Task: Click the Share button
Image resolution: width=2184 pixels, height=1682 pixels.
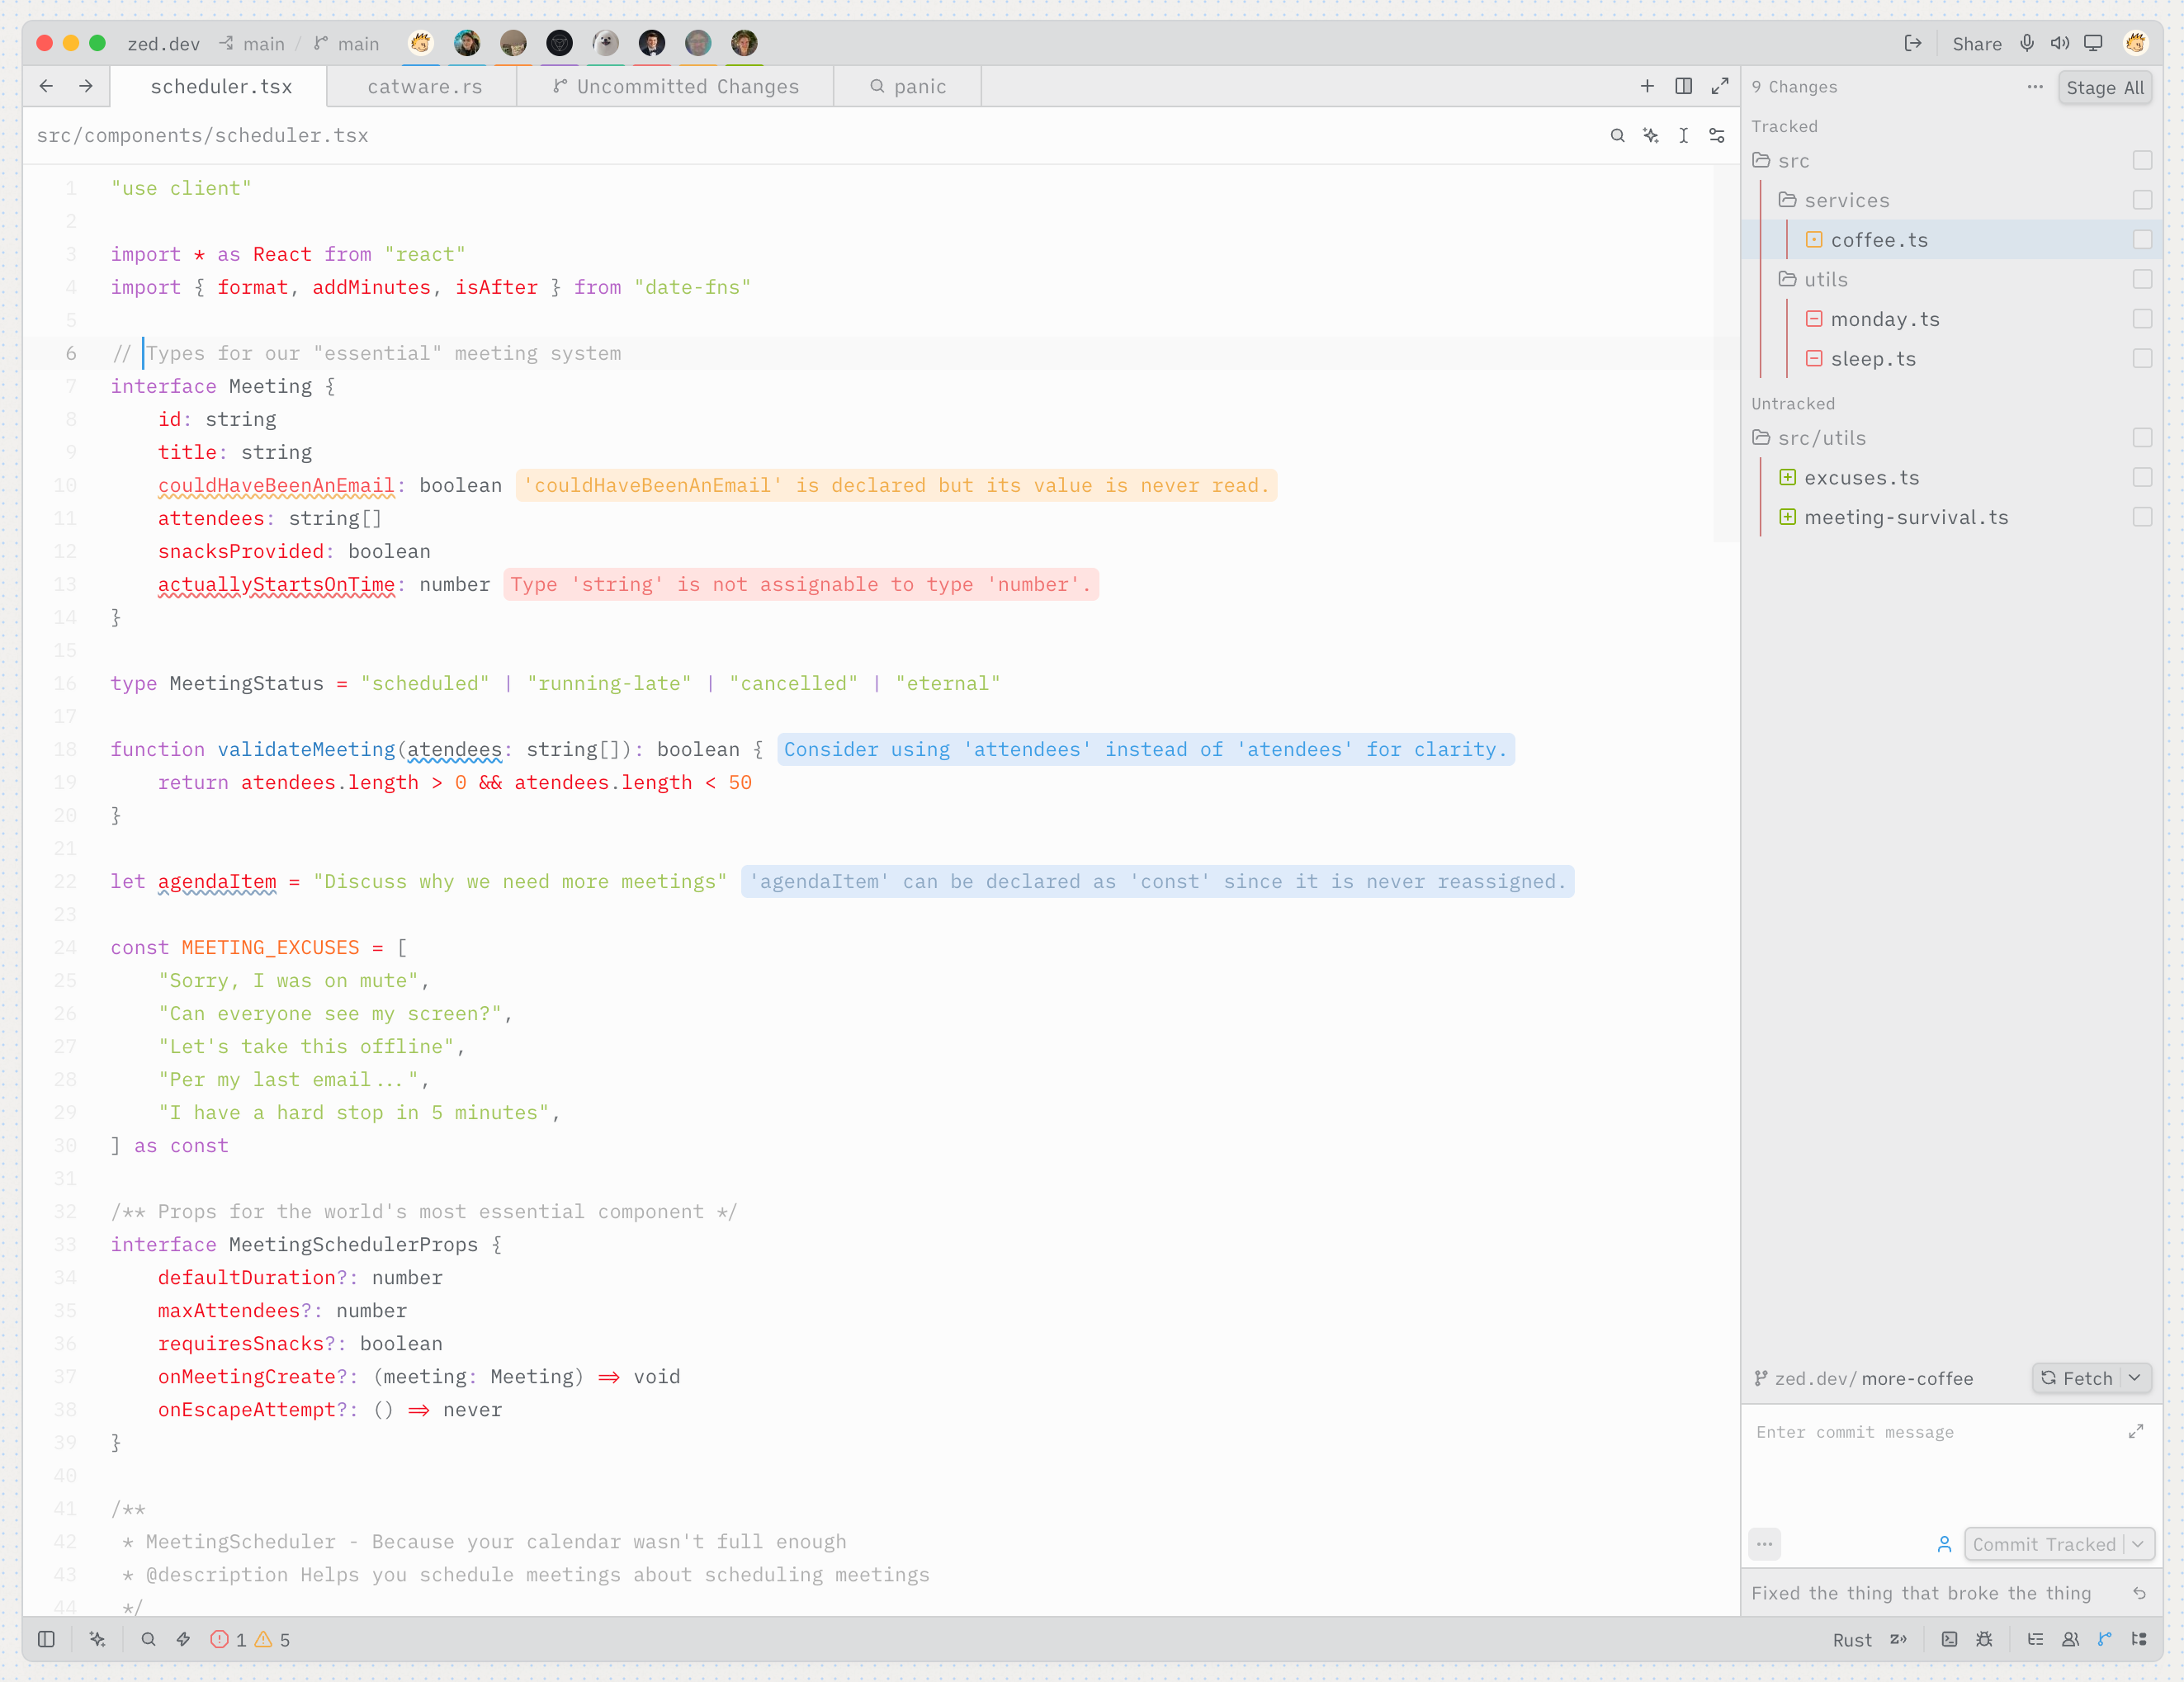Action: [x=1976, y=44]
